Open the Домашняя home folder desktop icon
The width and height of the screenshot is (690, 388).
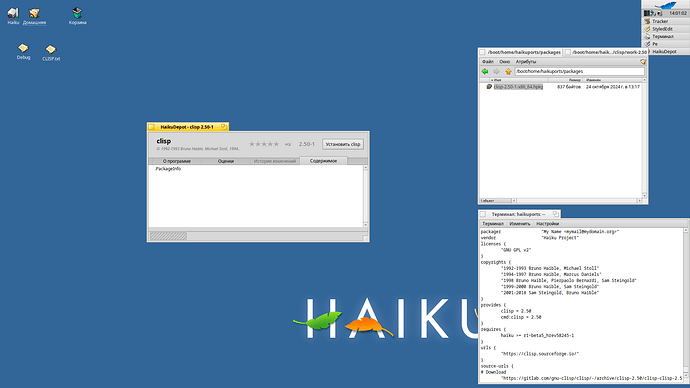point(34,16)
